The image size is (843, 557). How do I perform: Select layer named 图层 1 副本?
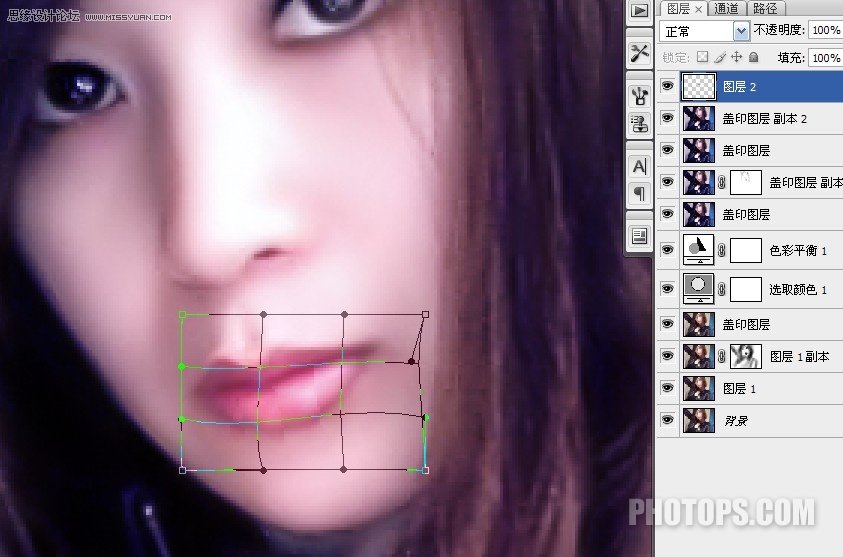[799, 356]
